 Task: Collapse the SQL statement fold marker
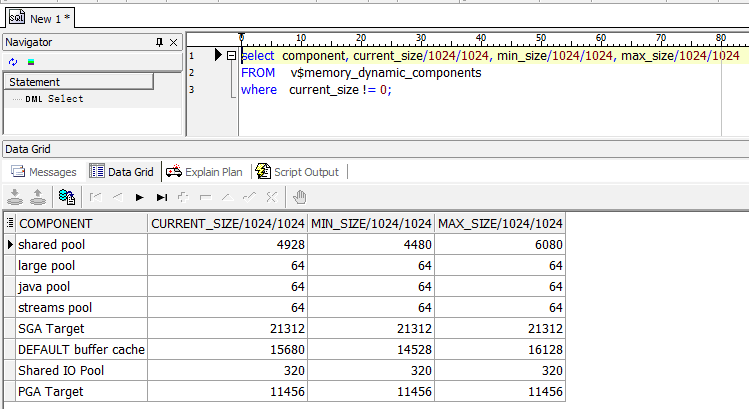[231, 56]
